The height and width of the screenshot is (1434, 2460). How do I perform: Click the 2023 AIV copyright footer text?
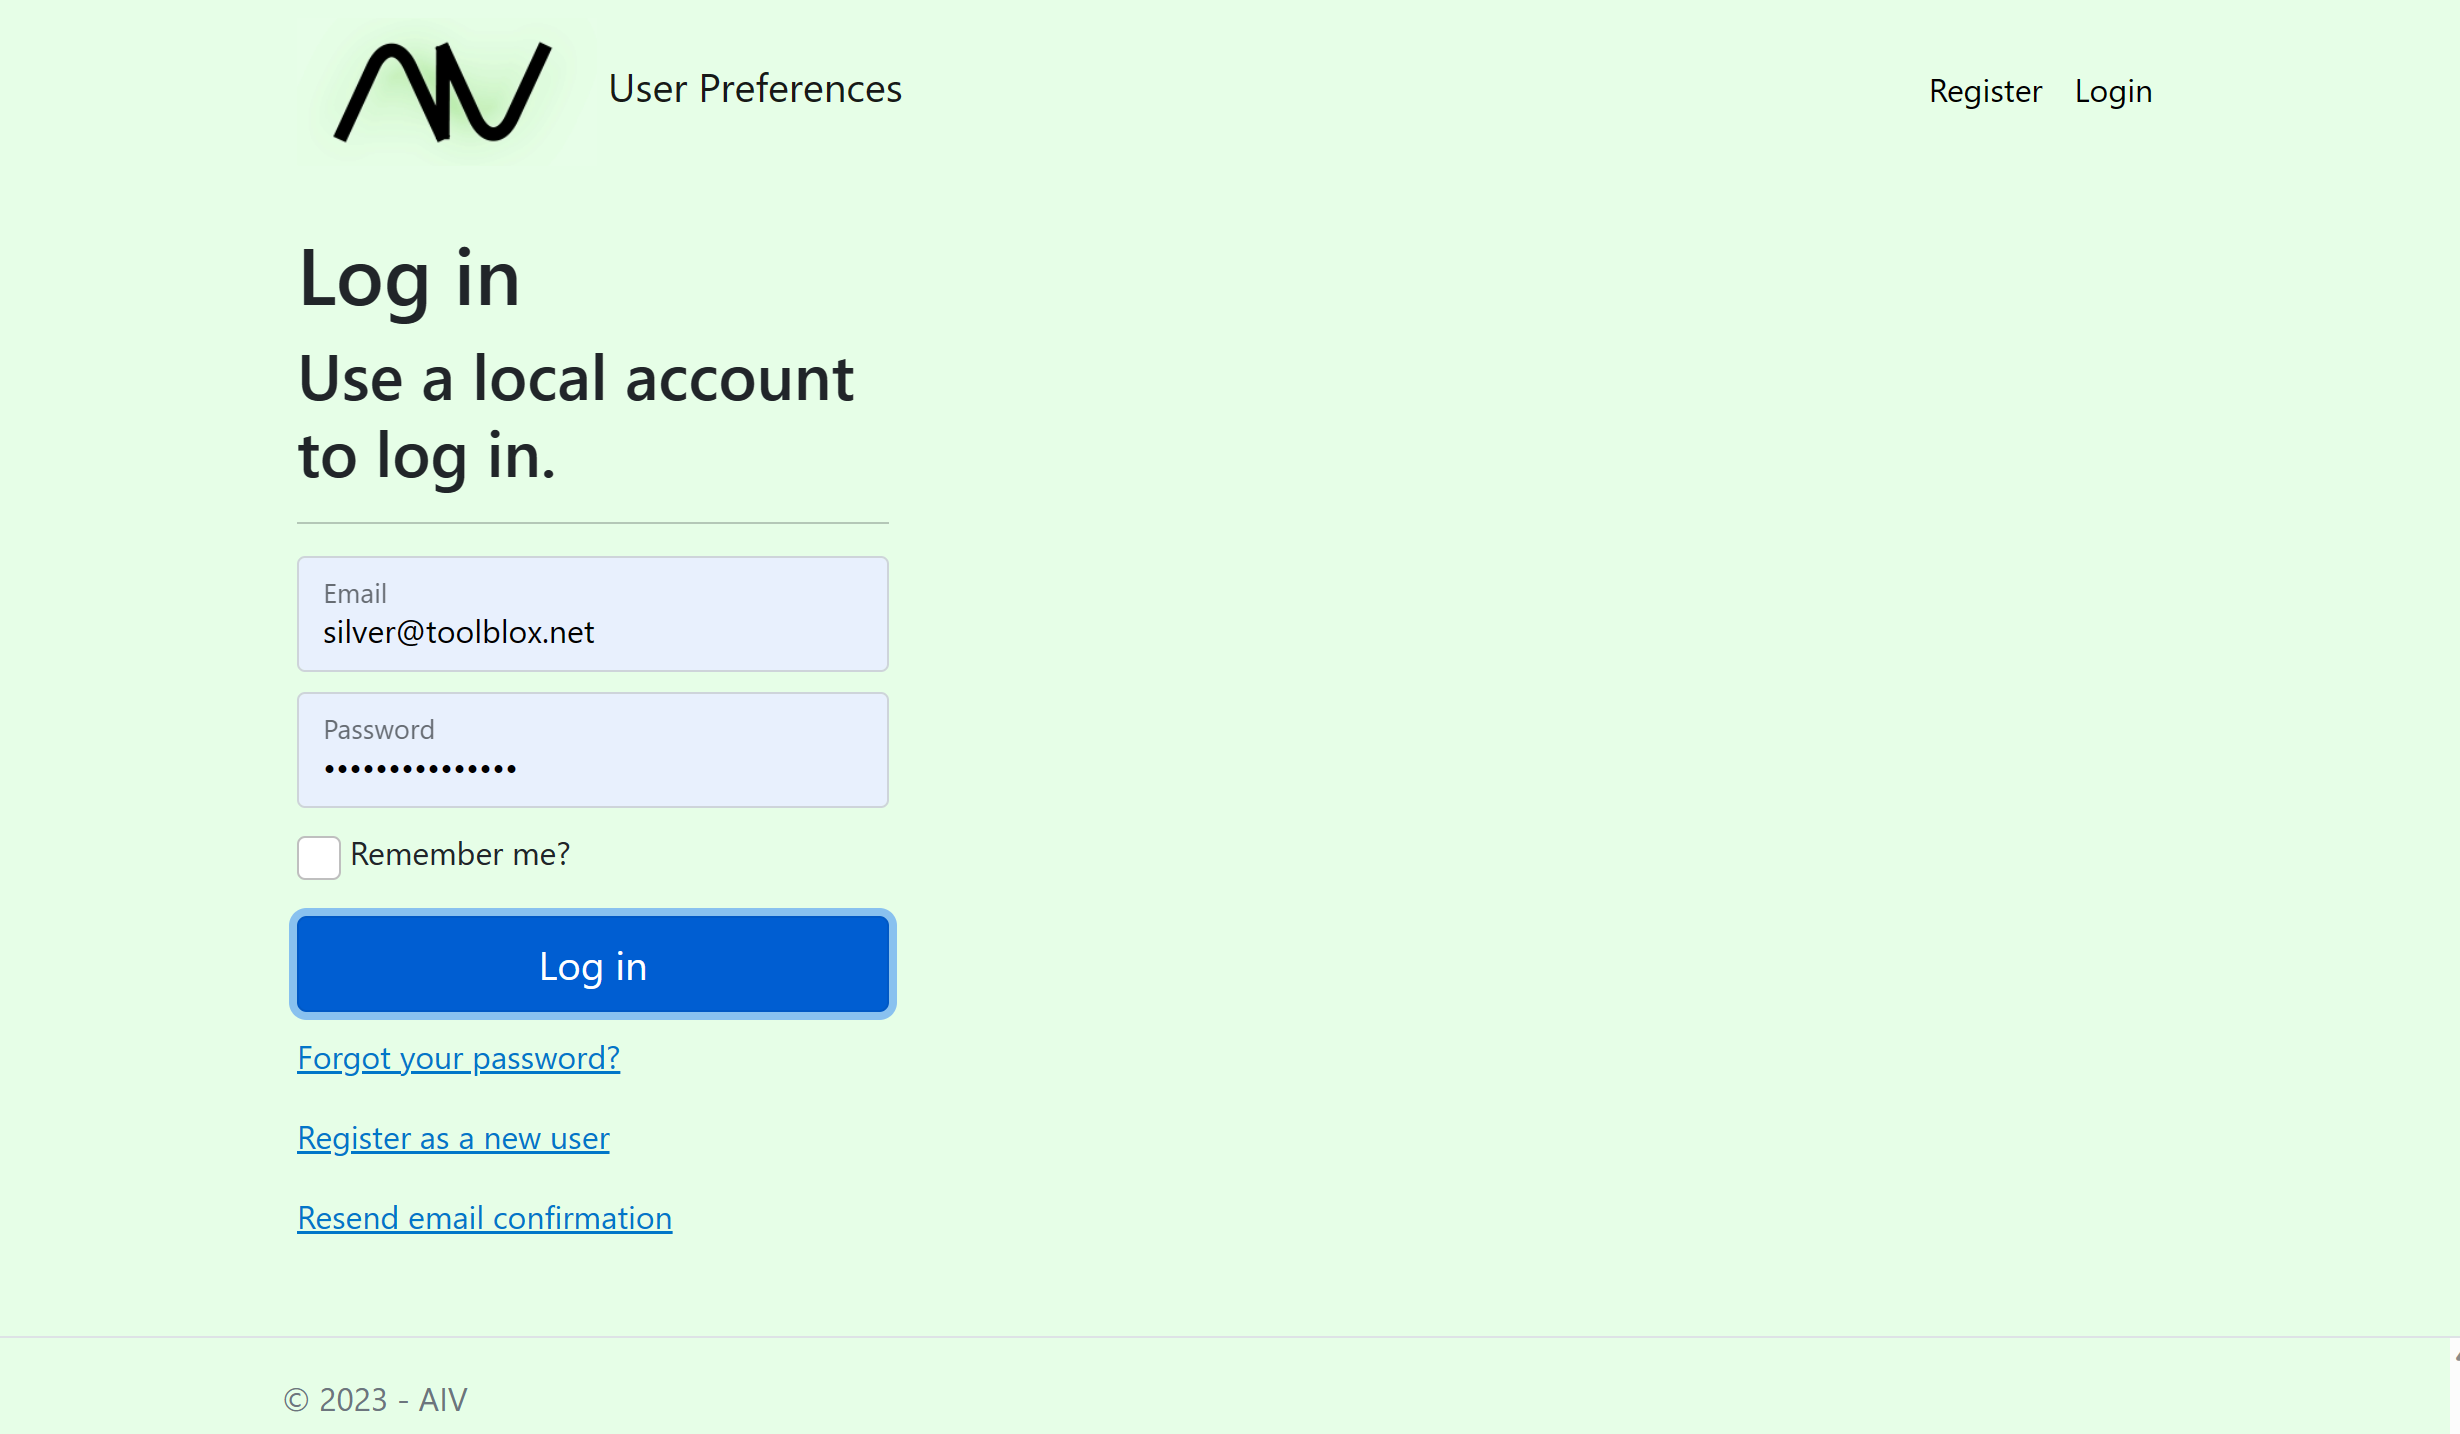tap(375, 1399)
